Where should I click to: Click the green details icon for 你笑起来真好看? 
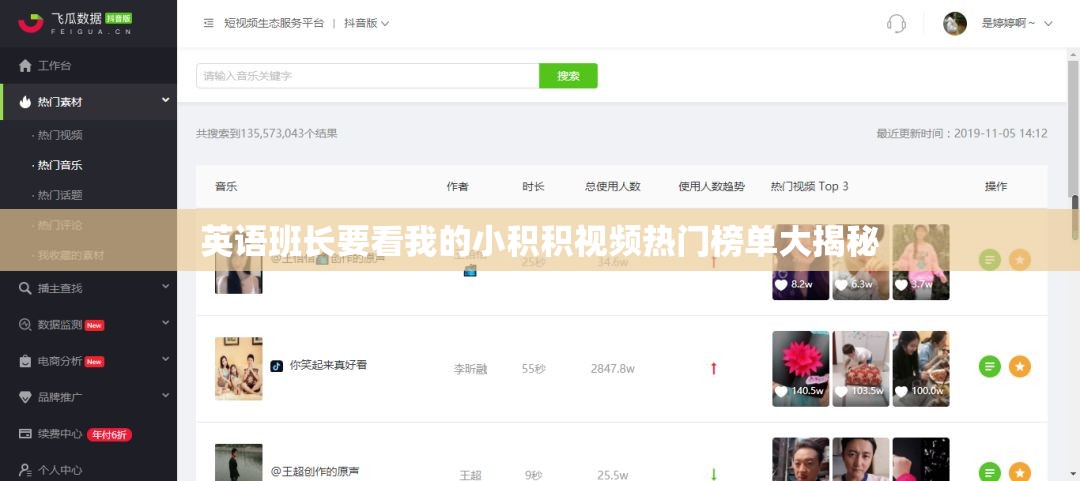click(990, 367)
